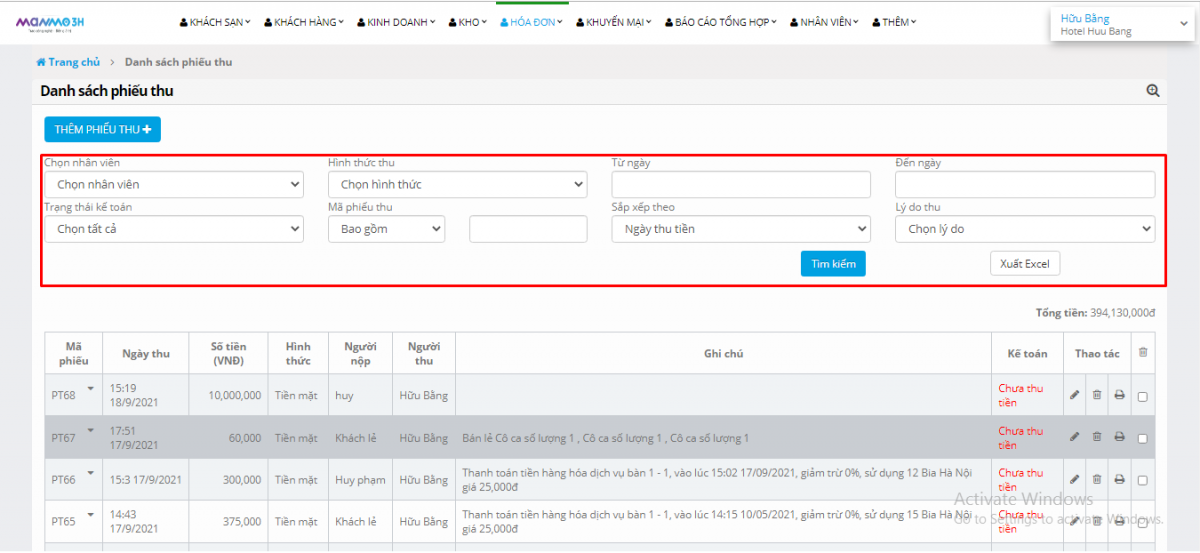Click the zoom magnifier icon beside page title

(x=1153, y=91)
